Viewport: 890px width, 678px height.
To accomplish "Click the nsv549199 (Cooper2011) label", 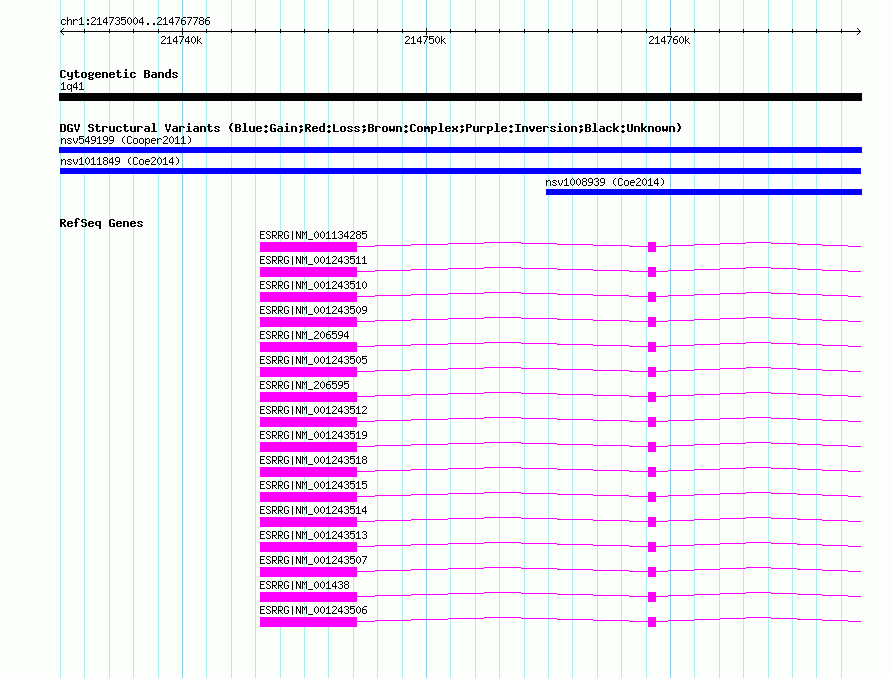I will (126, 140).
